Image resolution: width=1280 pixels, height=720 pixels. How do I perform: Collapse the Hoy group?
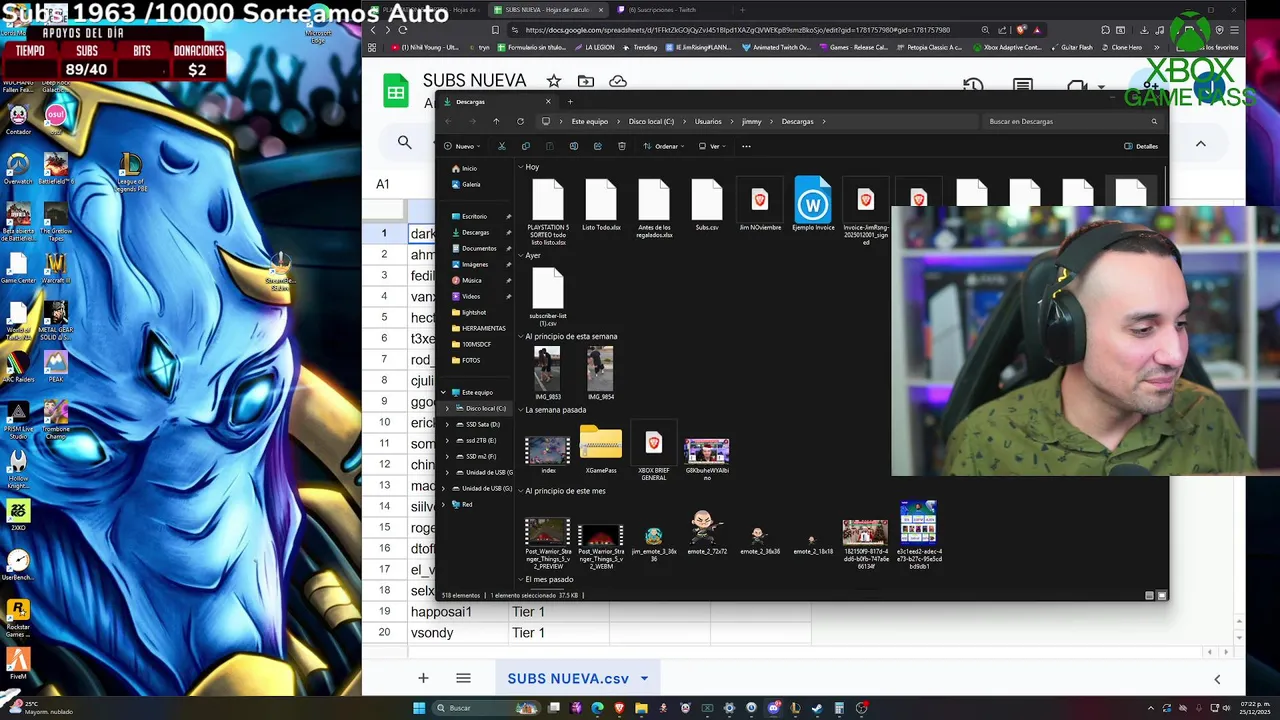(x=521, y=167)
